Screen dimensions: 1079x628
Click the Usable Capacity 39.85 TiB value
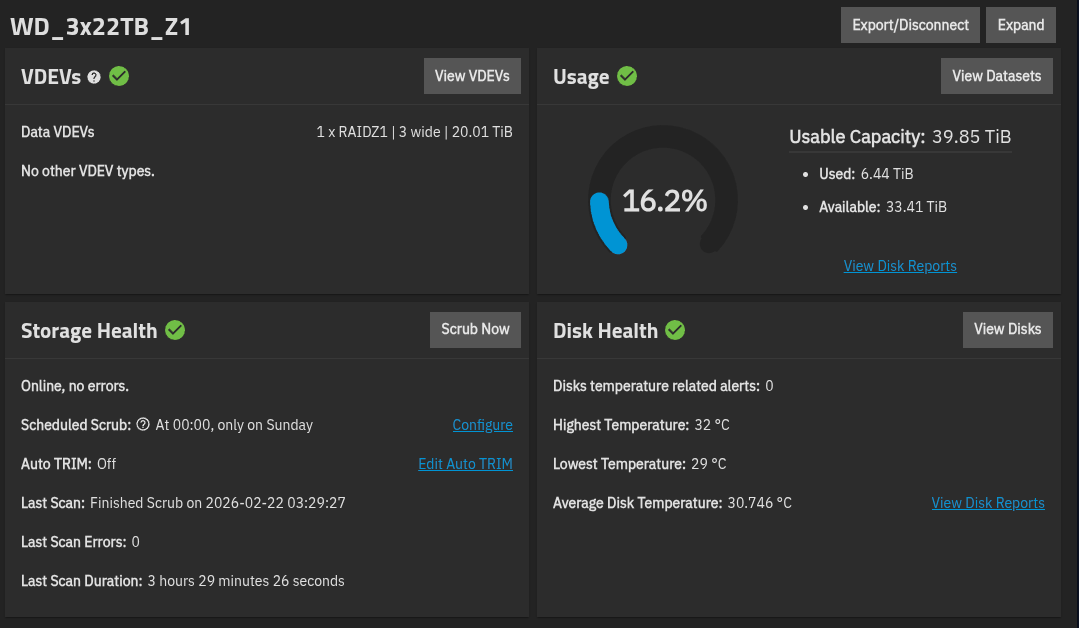pos(971,137)
